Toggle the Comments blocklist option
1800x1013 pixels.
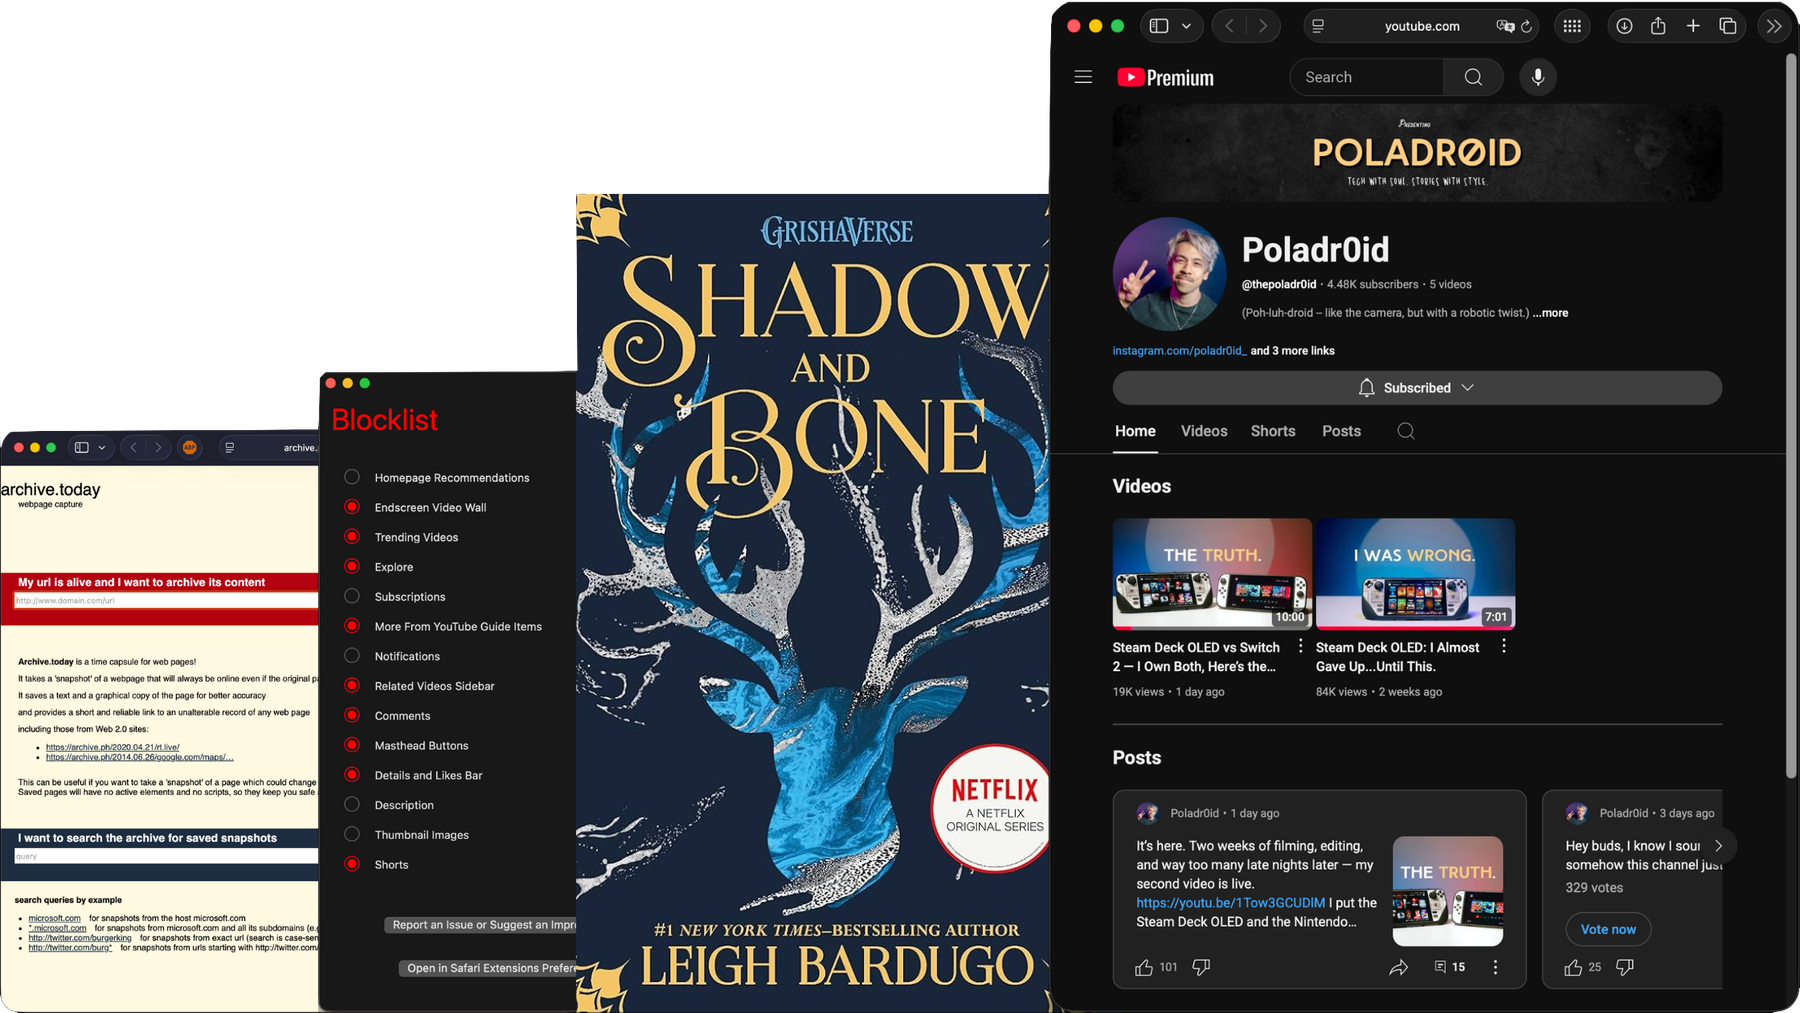click(352, 715)
